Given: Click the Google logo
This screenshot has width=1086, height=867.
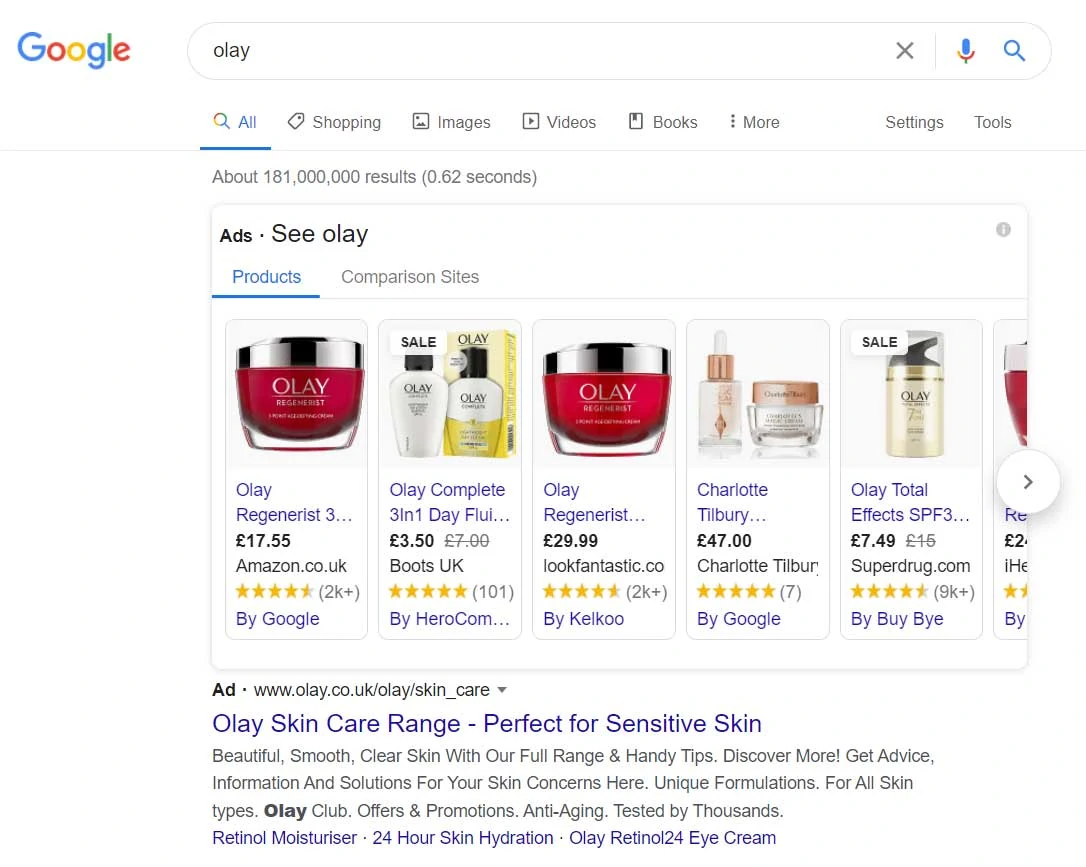Looking at the screenshot, I should pos(74,50).
